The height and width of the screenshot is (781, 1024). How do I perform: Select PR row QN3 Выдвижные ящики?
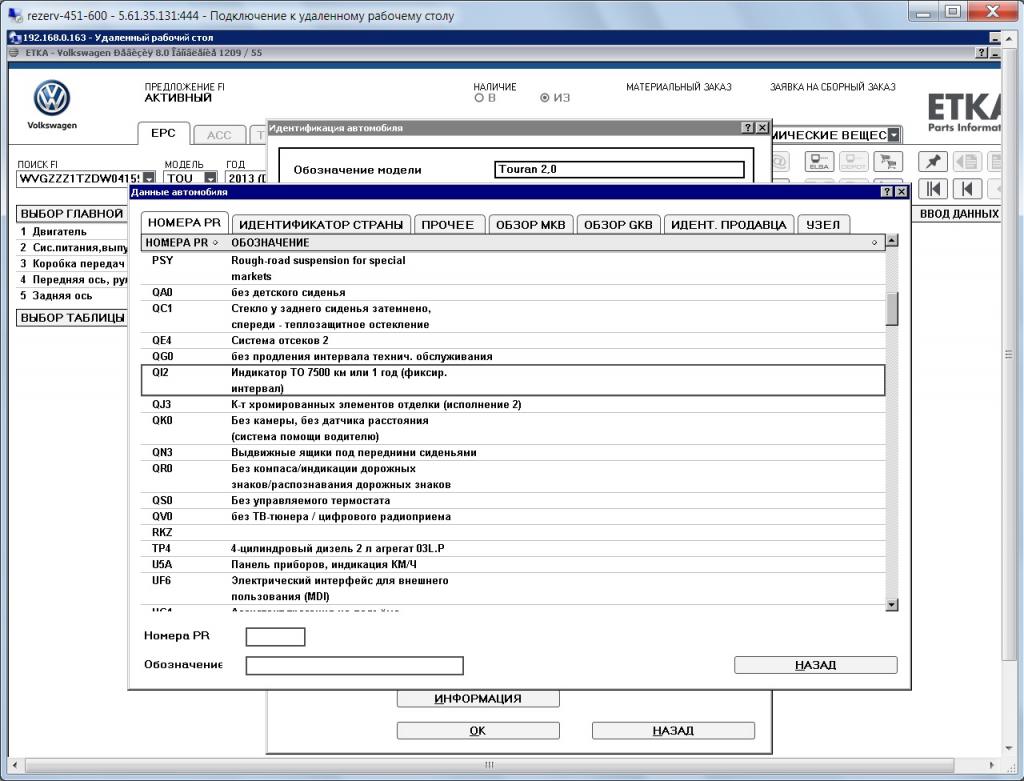pyautogui.click(x=513, y=453)
